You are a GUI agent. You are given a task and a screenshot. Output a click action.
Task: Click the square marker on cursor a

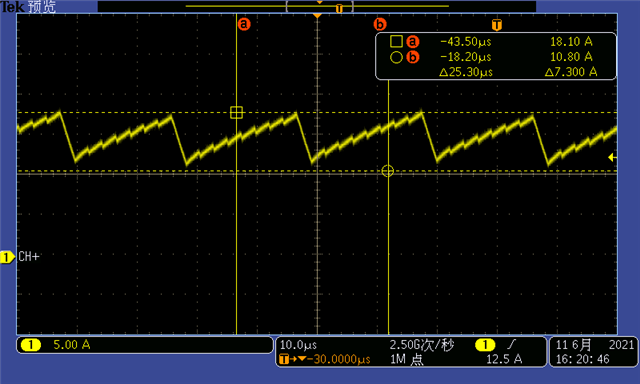click(x=236, y=112)
